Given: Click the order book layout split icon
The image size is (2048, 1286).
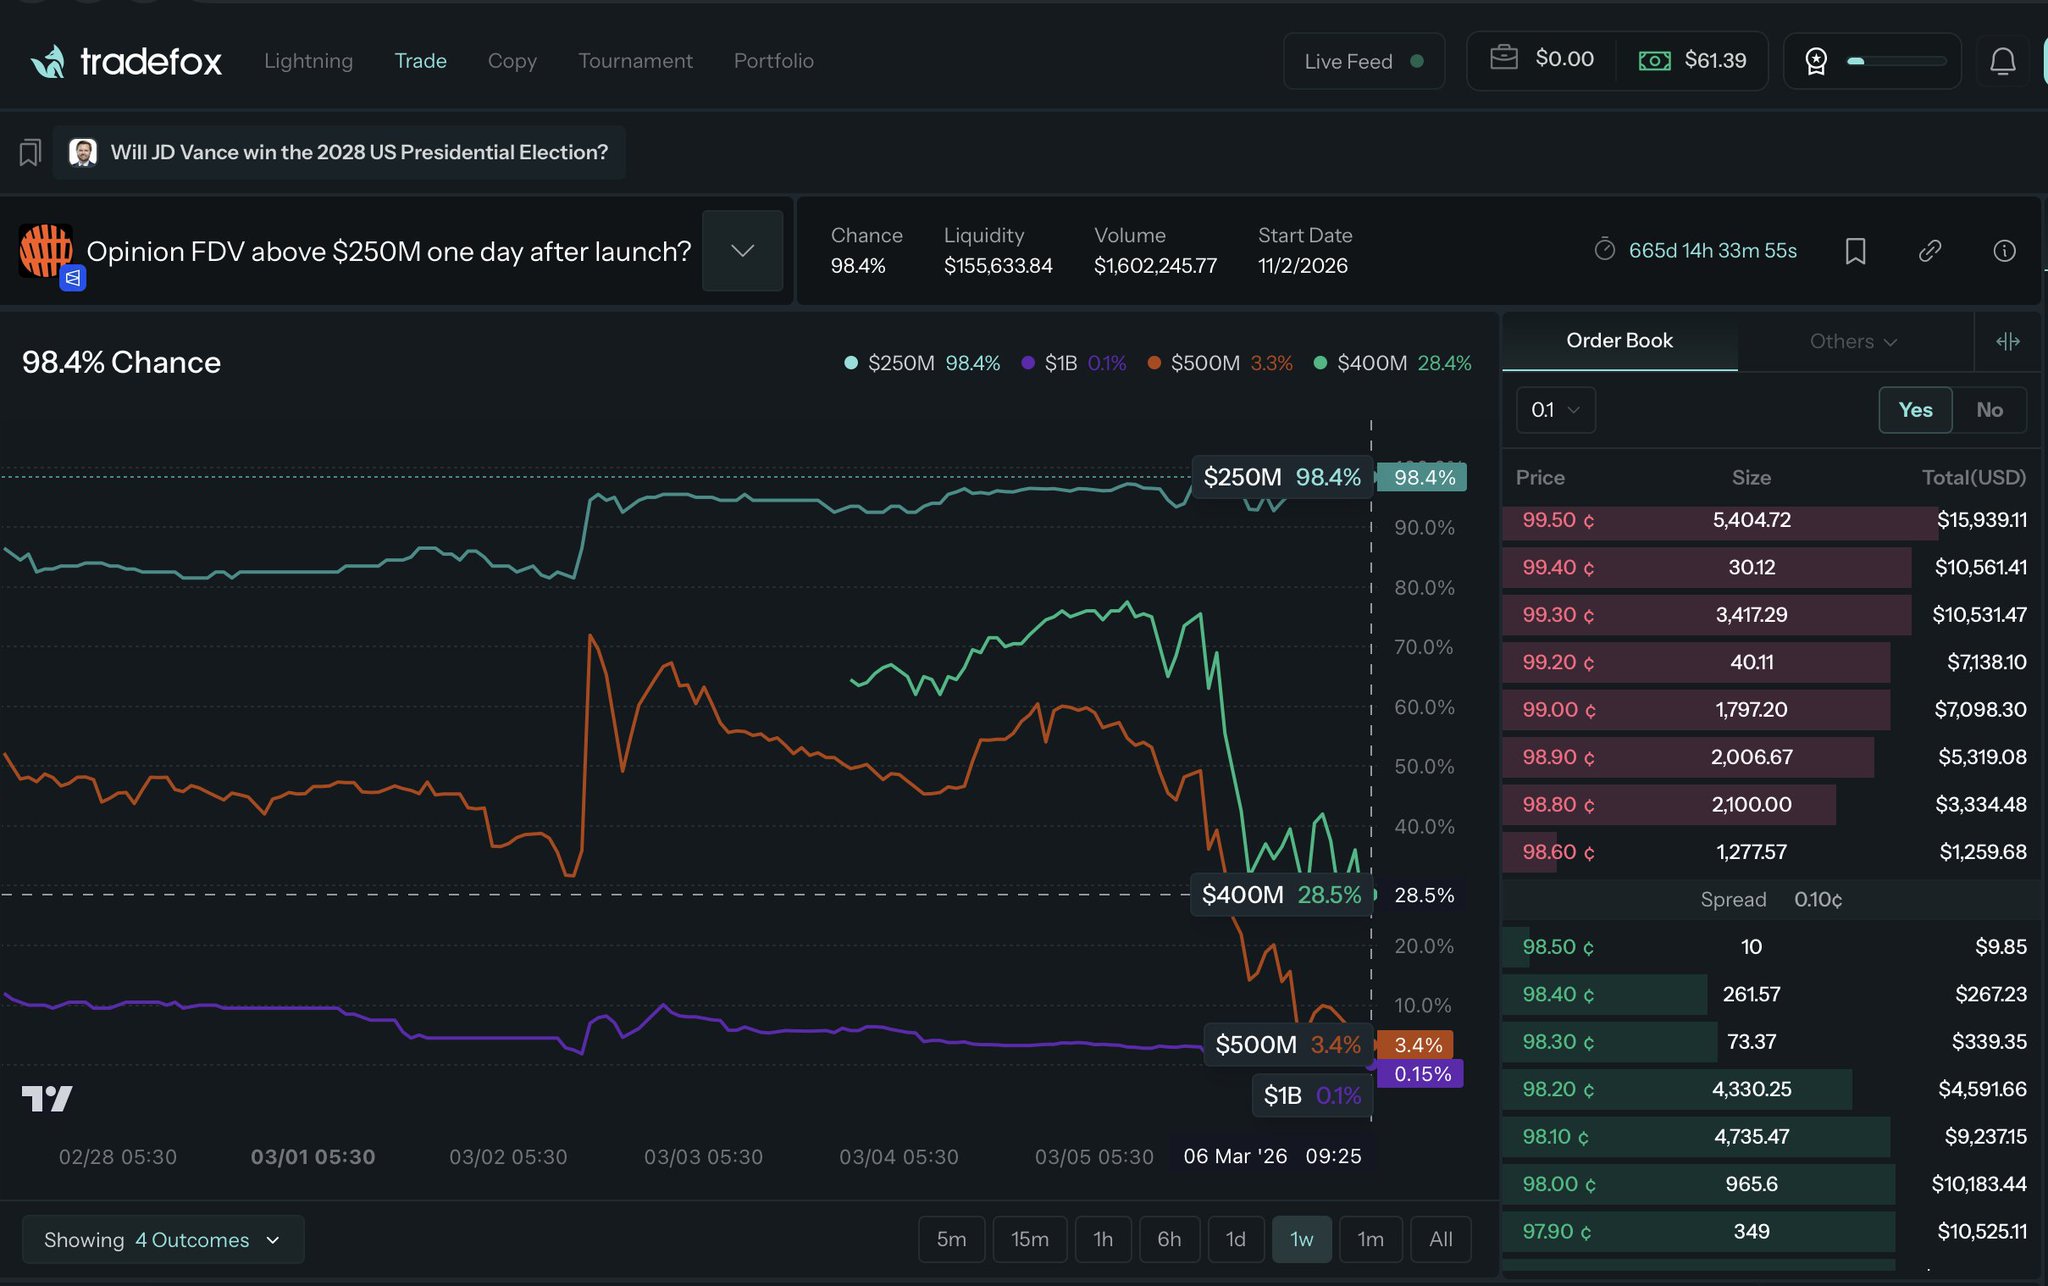Looking at the screenshot, I should click(2007, 342).
